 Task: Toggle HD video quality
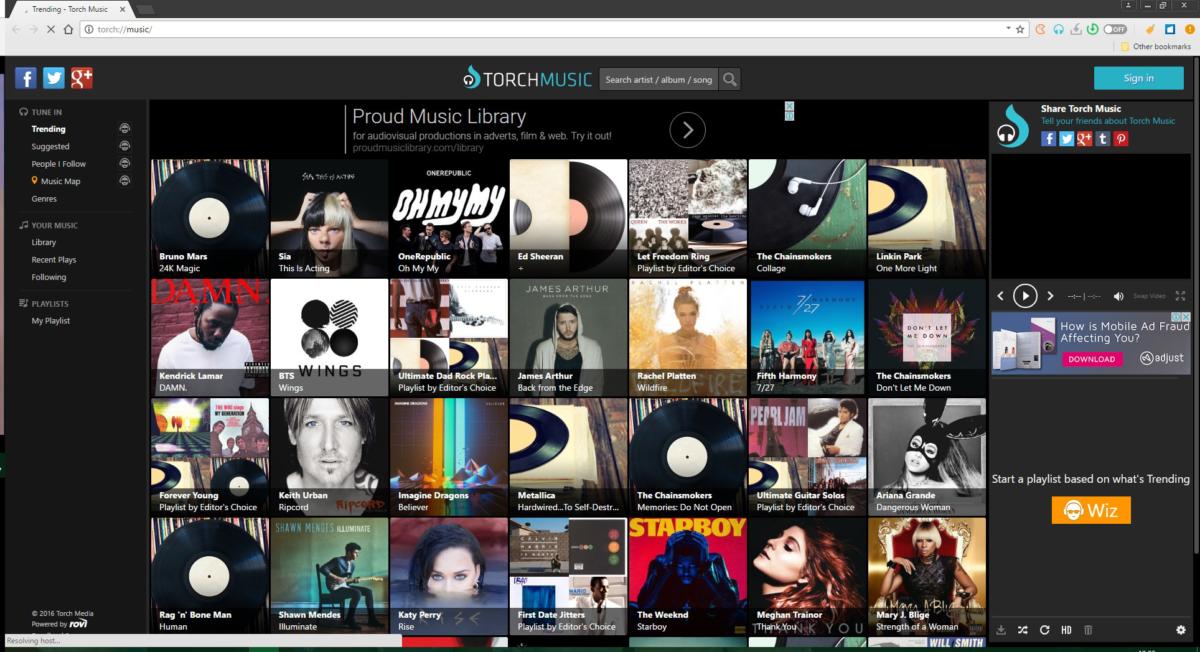coord(1066,630)
